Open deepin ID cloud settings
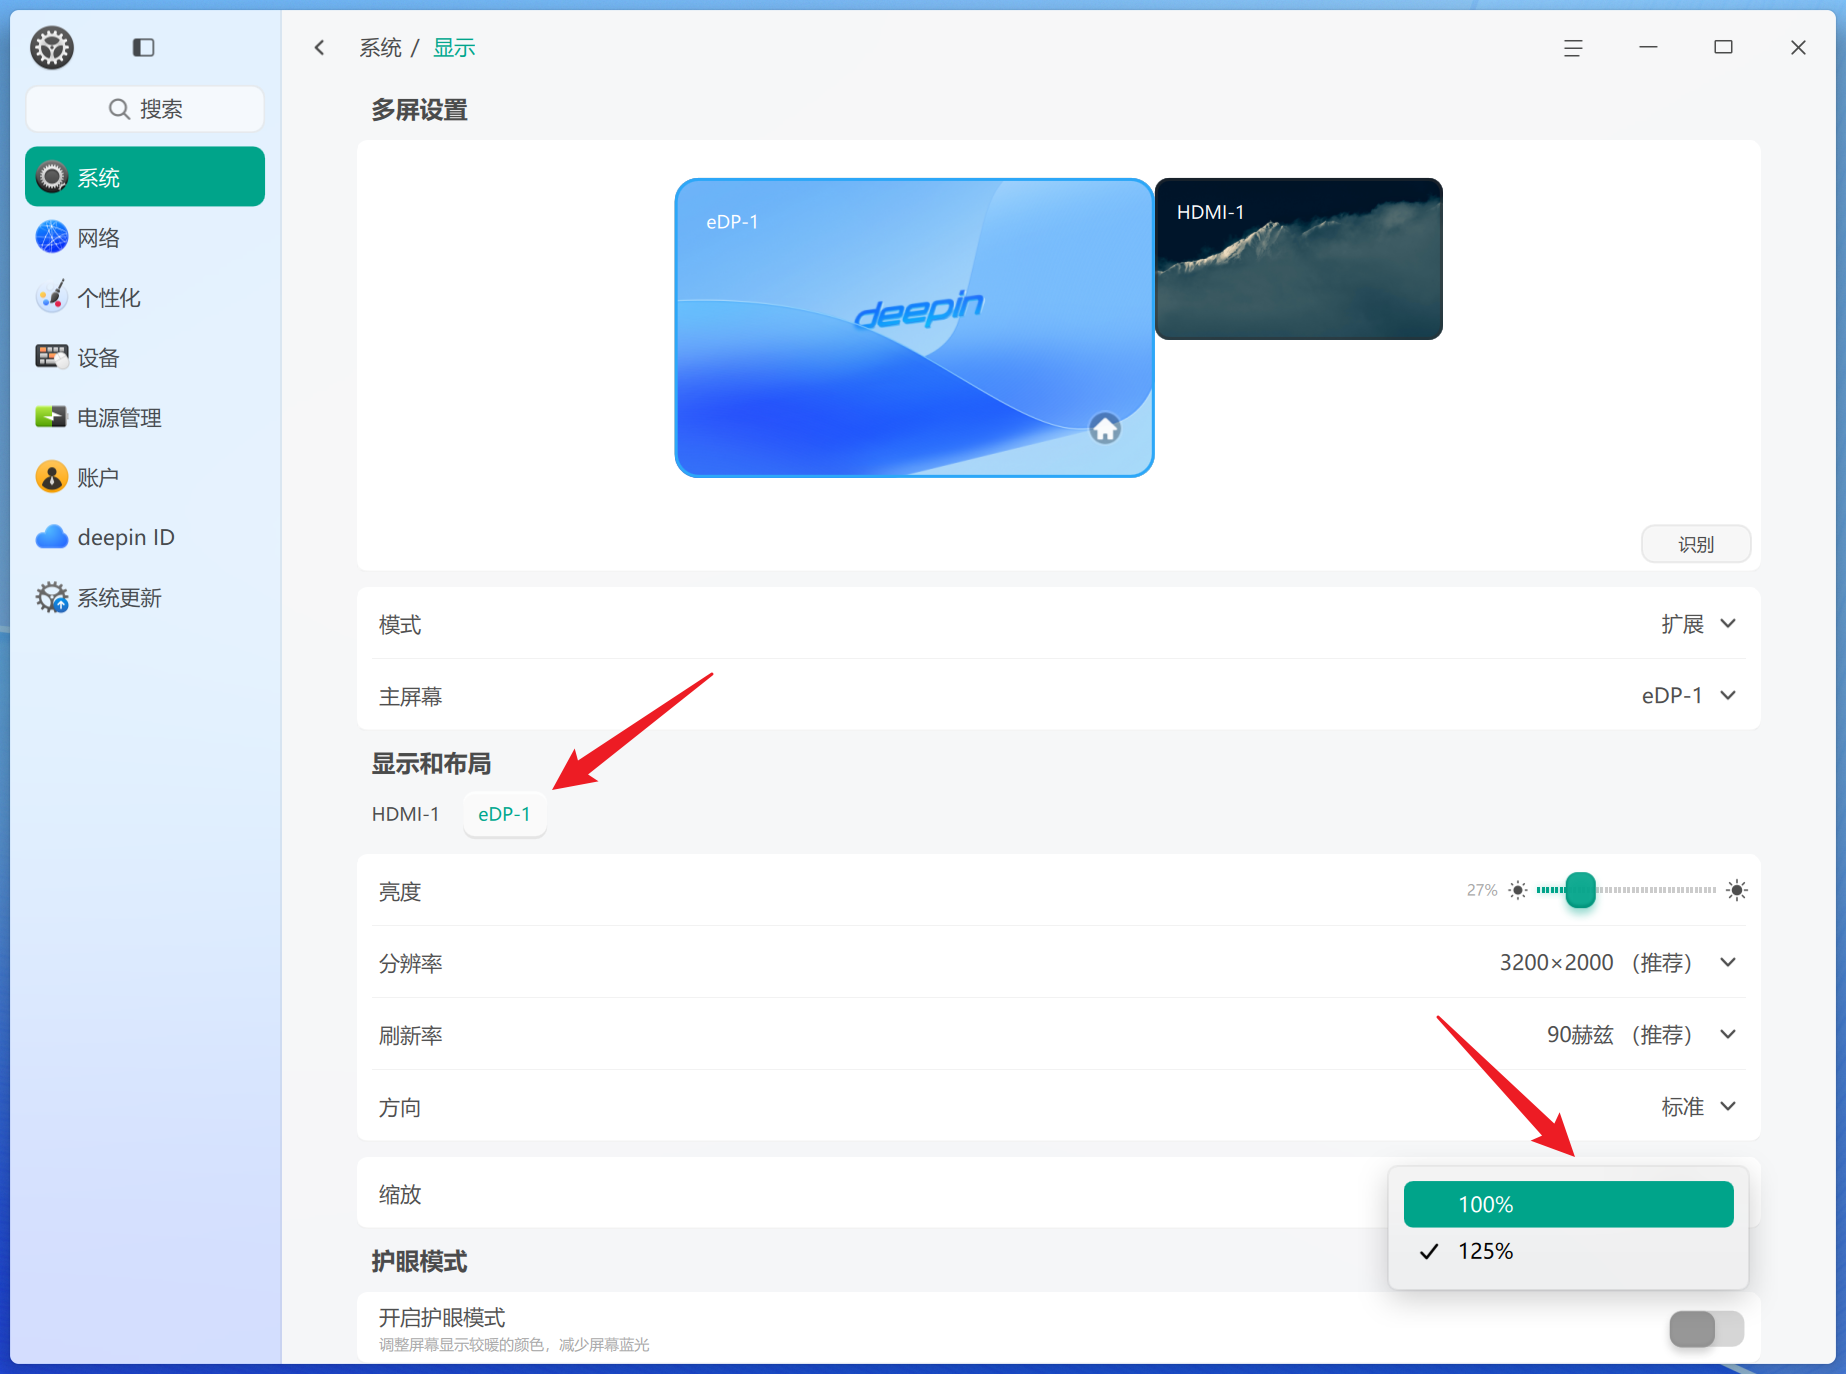Screen dimensions: 1846x1374 pos(145,537)
